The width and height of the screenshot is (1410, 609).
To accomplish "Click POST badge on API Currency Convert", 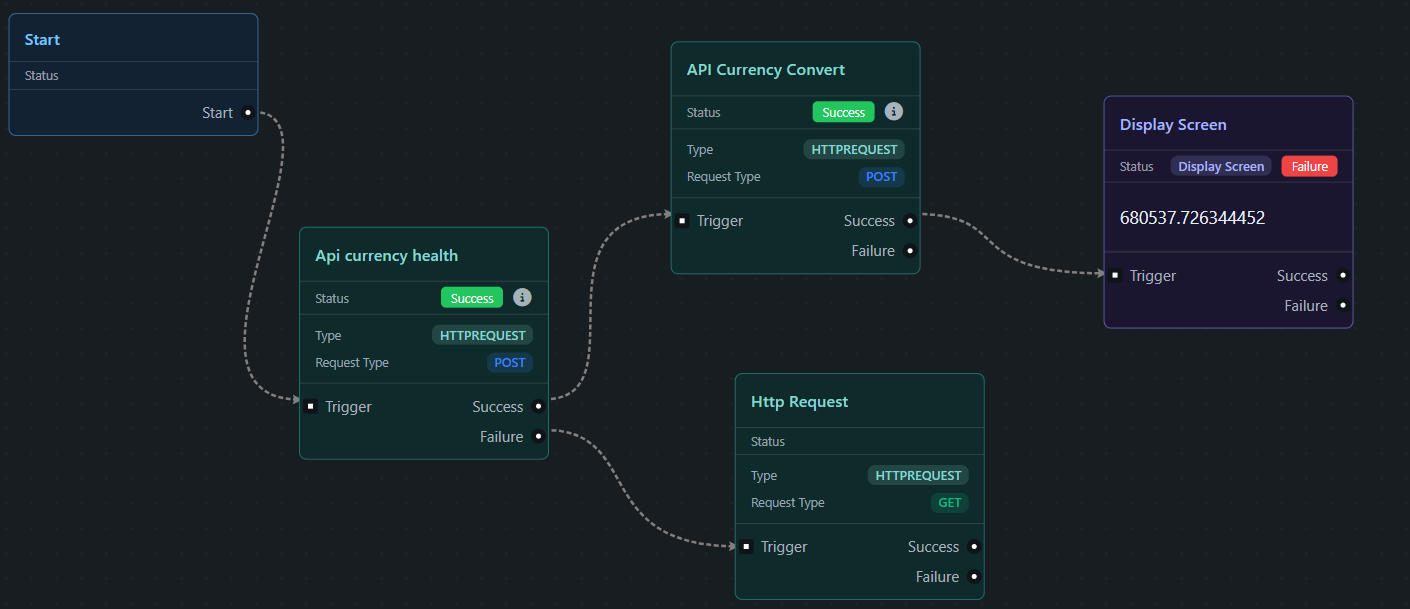I will click(882, 176).
